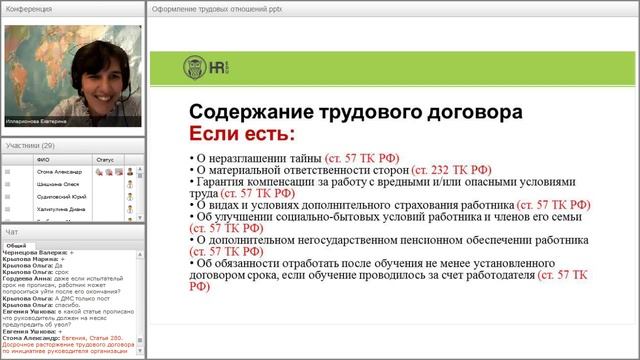Click red subheading "Если есть:"
The image size is (640, 360).
point(242,134)
